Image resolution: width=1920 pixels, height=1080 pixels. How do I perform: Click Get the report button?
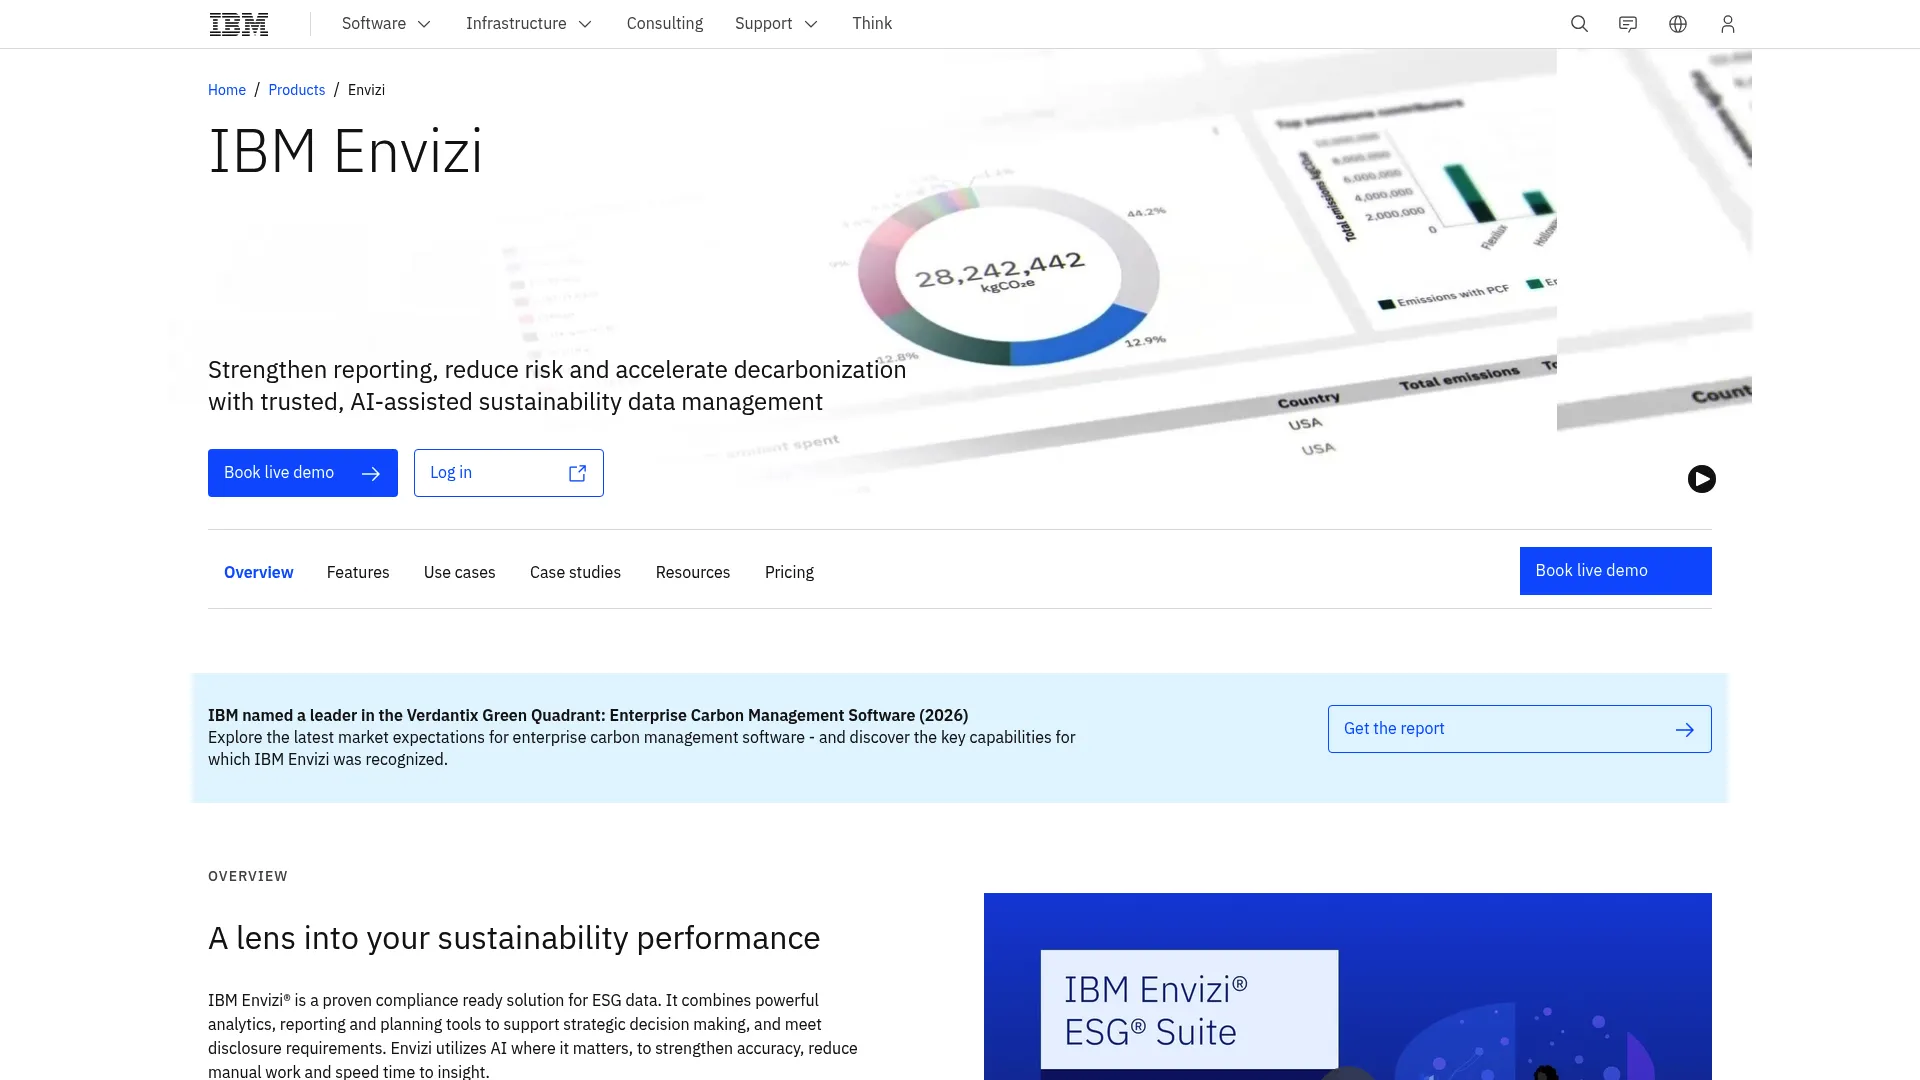pos(1520,729)
